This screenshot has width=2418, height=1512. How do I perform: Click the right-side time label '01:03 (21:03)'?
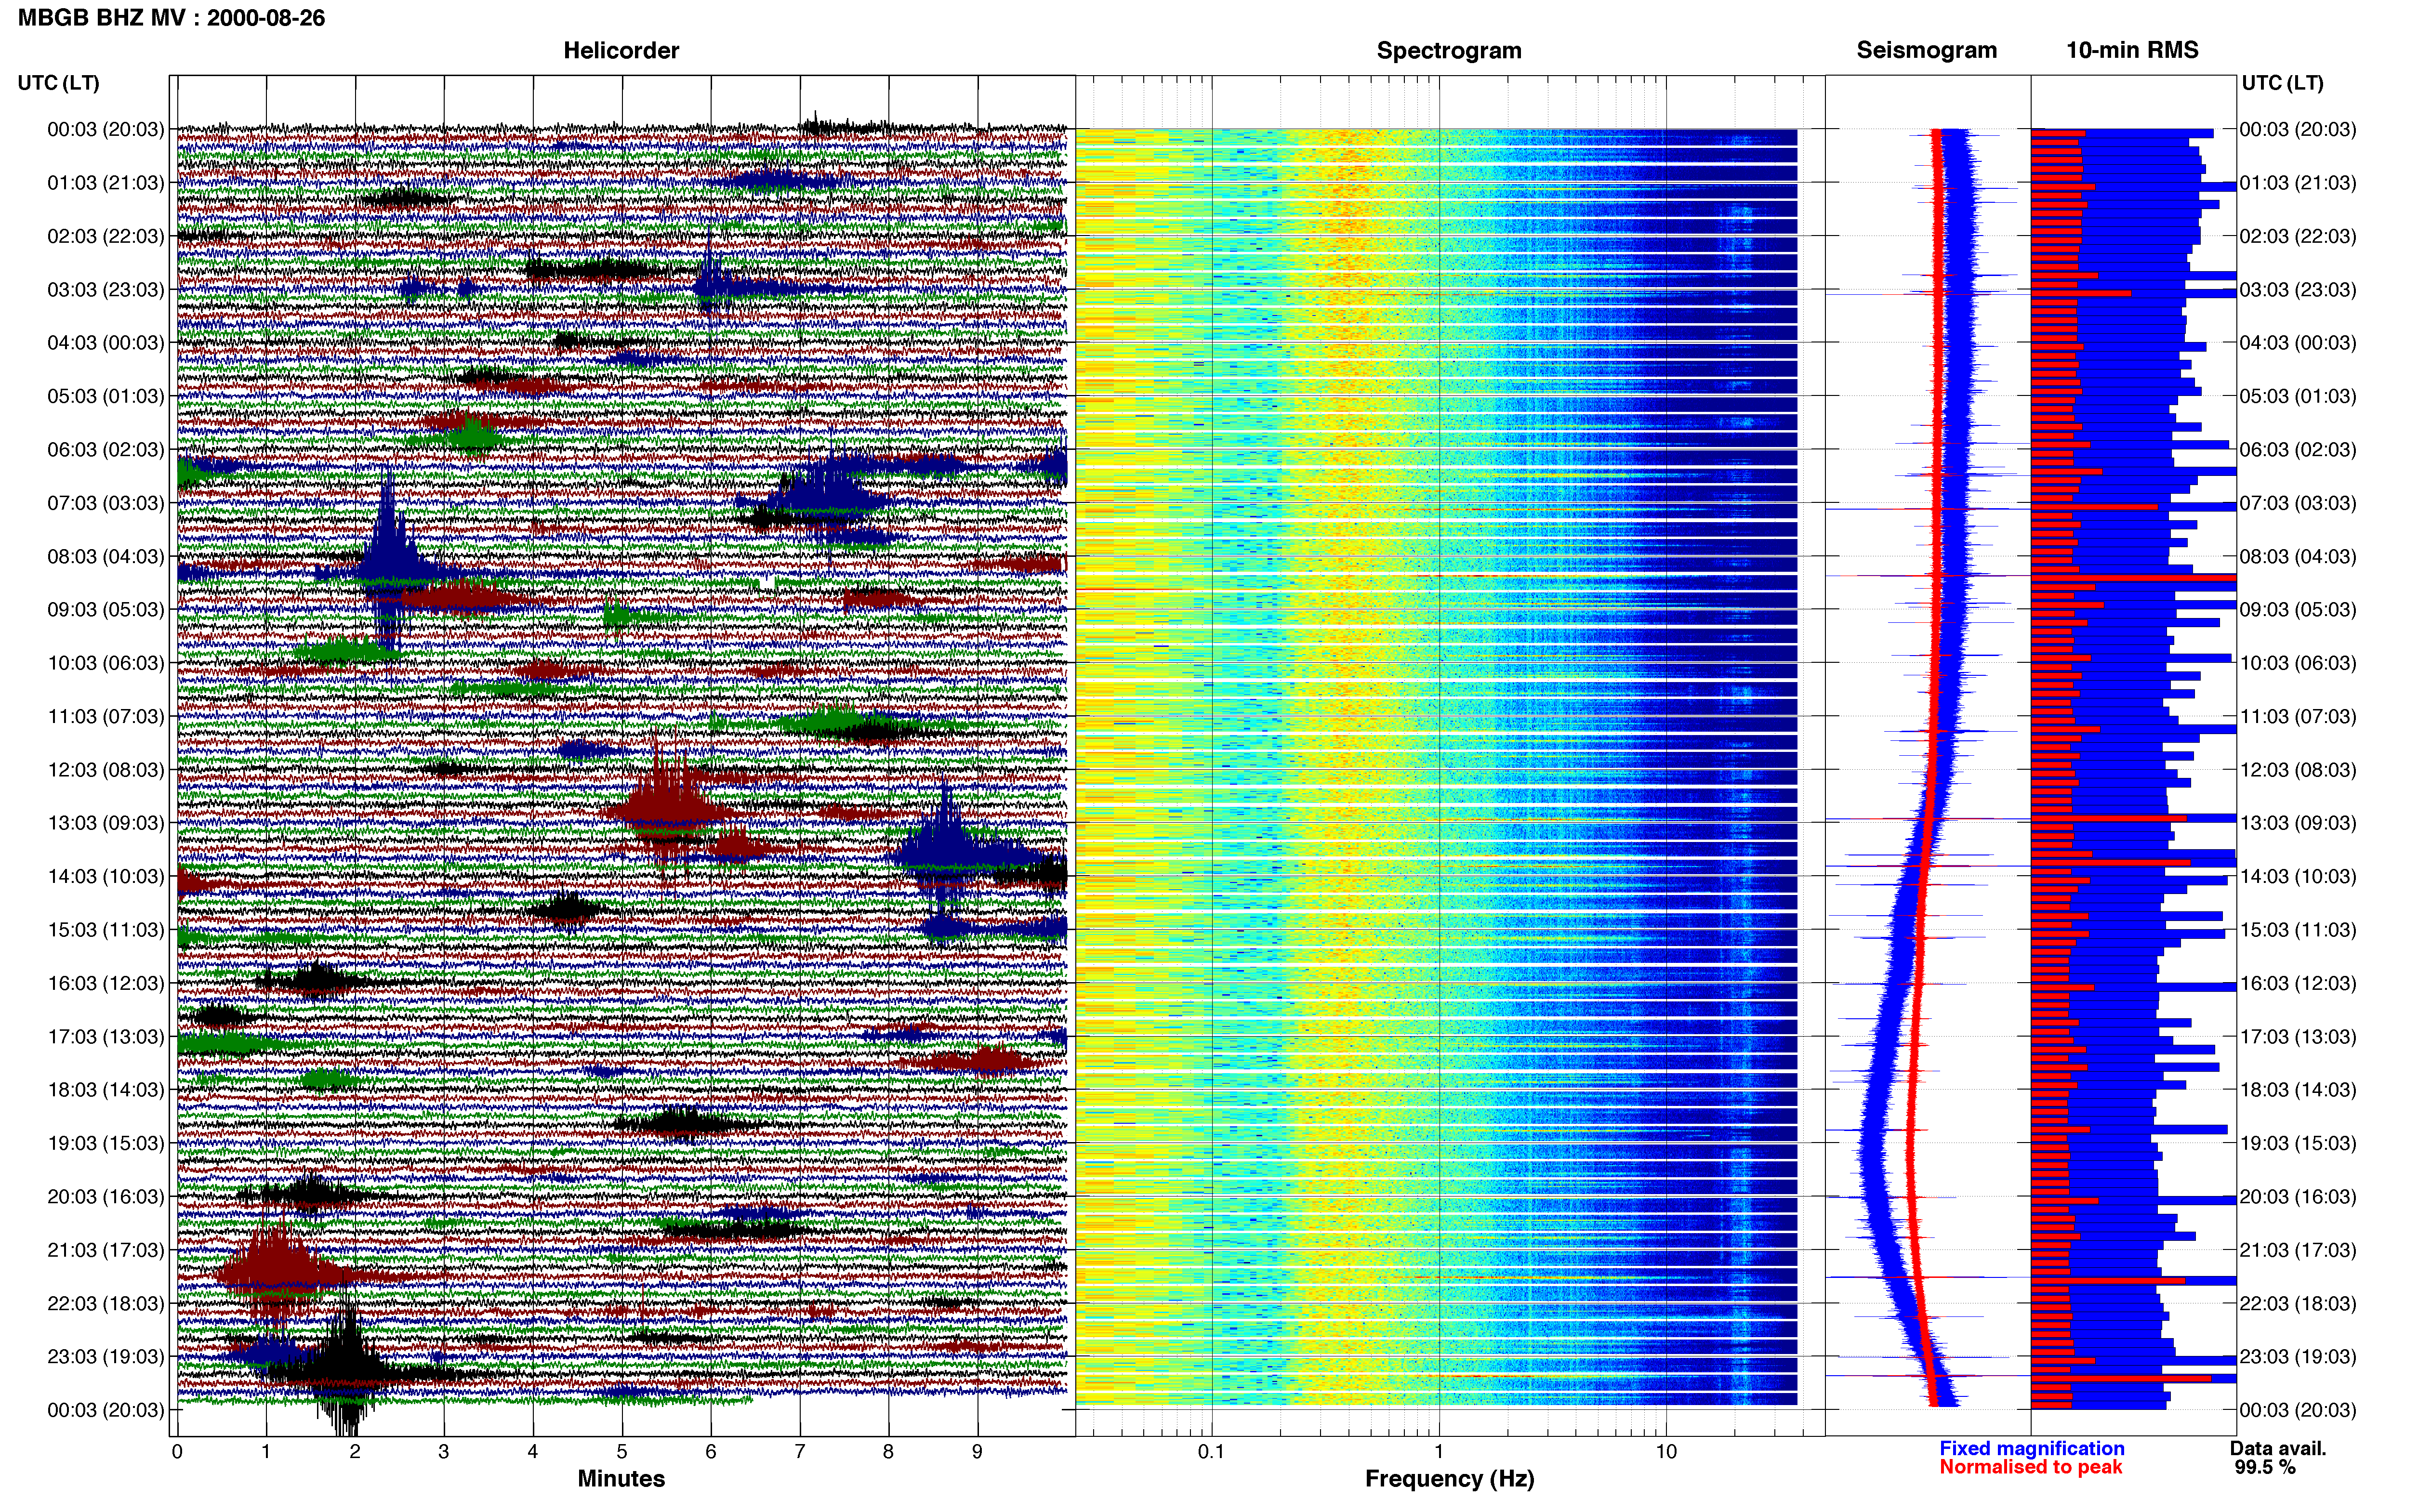coord(2297,183)
